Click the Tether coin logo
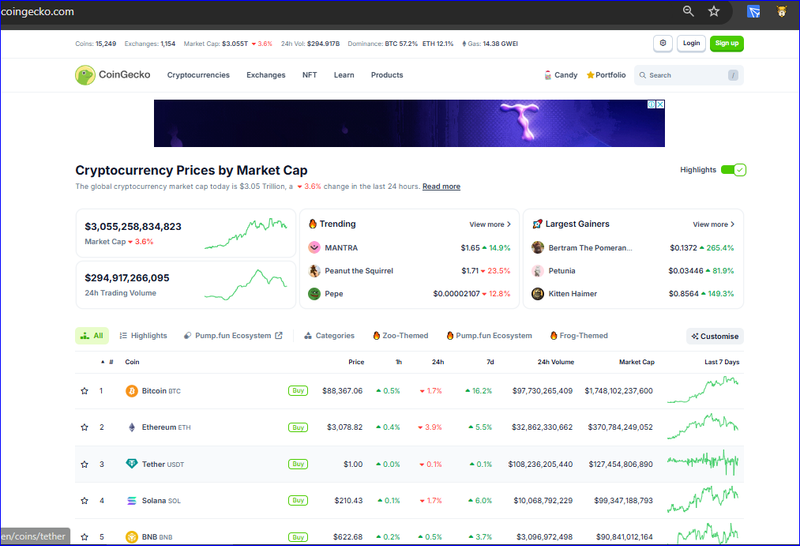The width and height of the screenshot is (800, 546). (132, 464)
